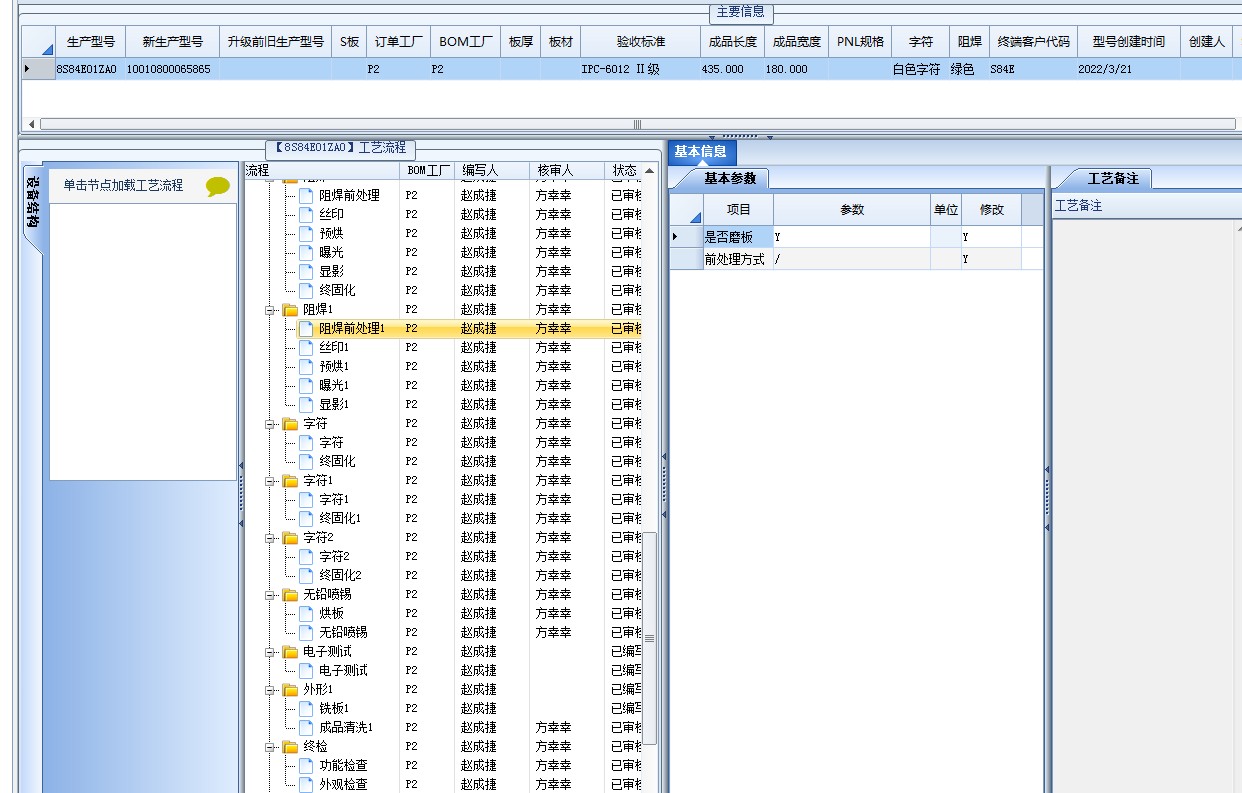Collapse the 字符 folder node
The width and height of the screenshot is (1242, 793).
[270, 423]
